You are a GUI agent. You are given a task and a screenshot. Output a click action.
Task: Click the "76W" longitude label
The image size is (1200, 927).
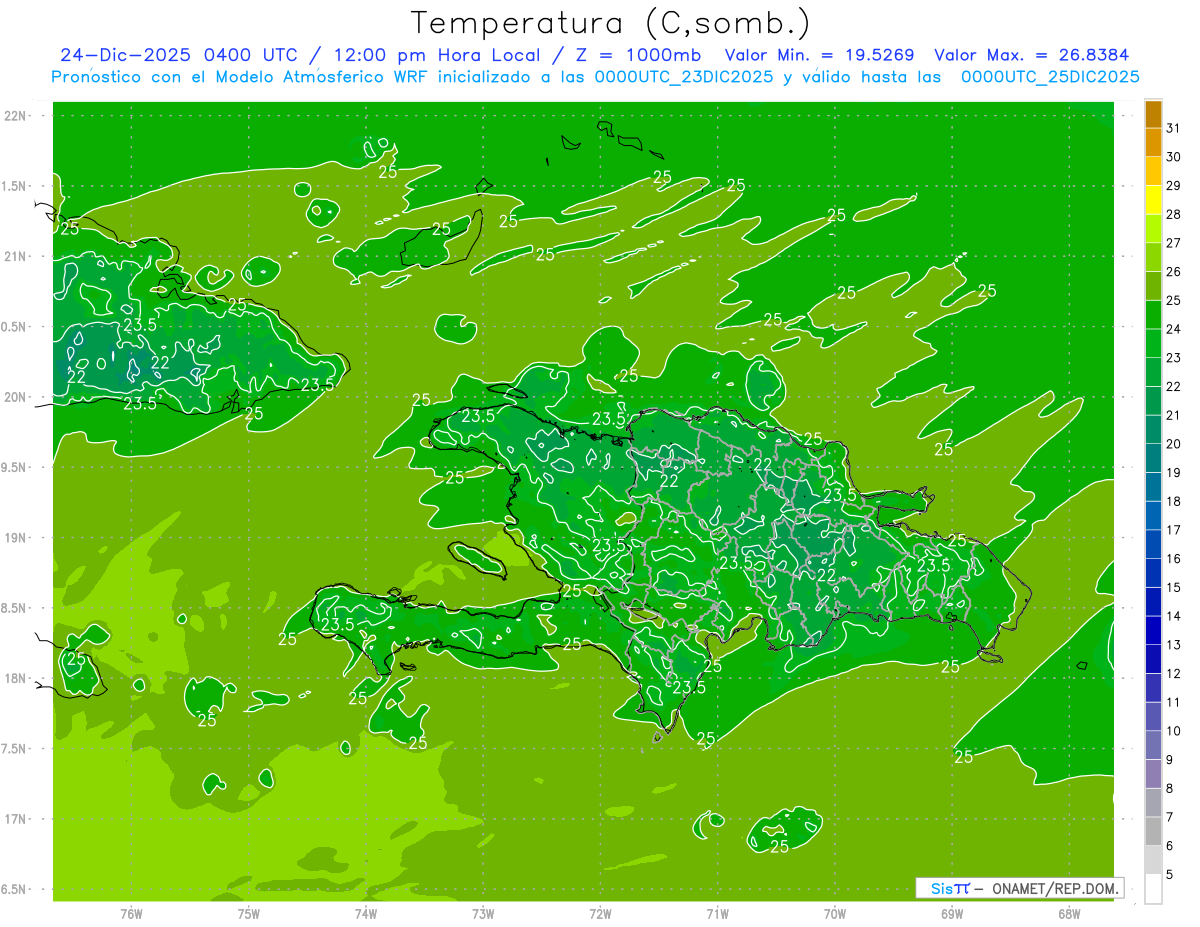pyautogui.click(x=131, y=913)
